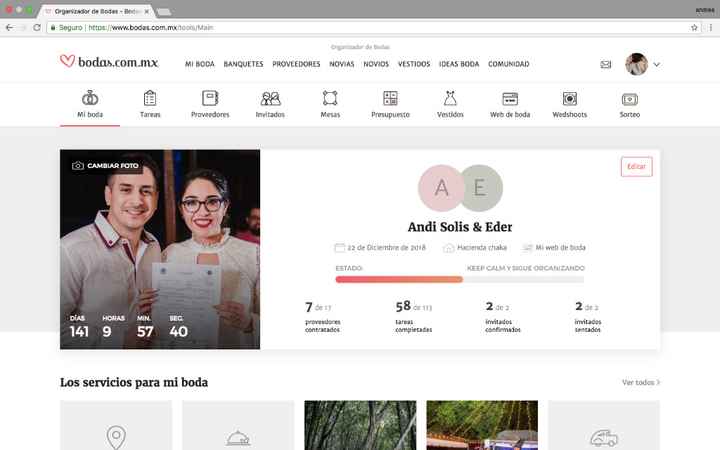Select the Mi boda tab
Viewport: 720px width, 450px height.
coord(89,103)
